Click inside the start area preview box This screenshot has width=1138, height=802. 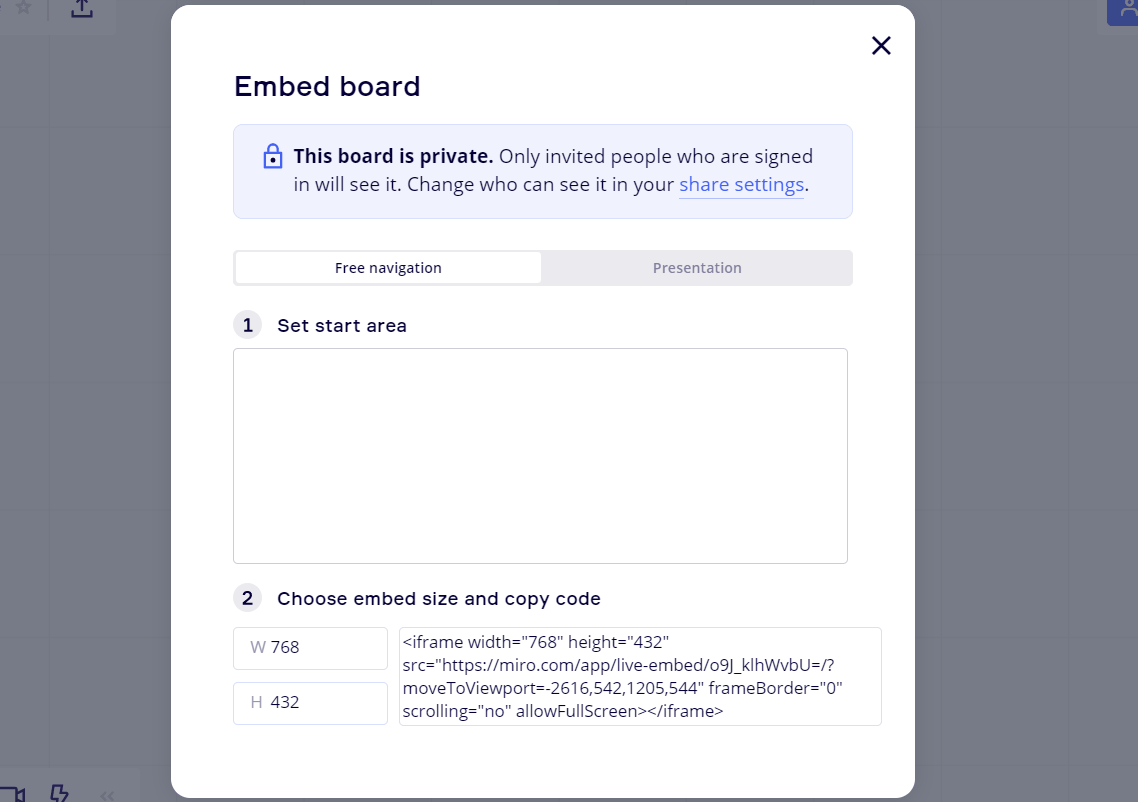pos(540,455)
